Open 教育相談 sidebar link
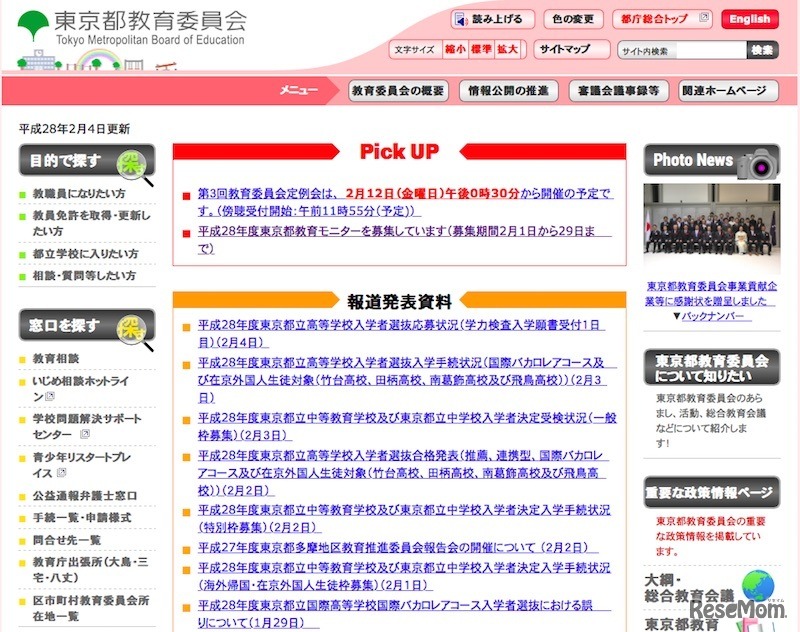Image resolution: width=800 pixels, height=632 pixels. pos(56,359)
